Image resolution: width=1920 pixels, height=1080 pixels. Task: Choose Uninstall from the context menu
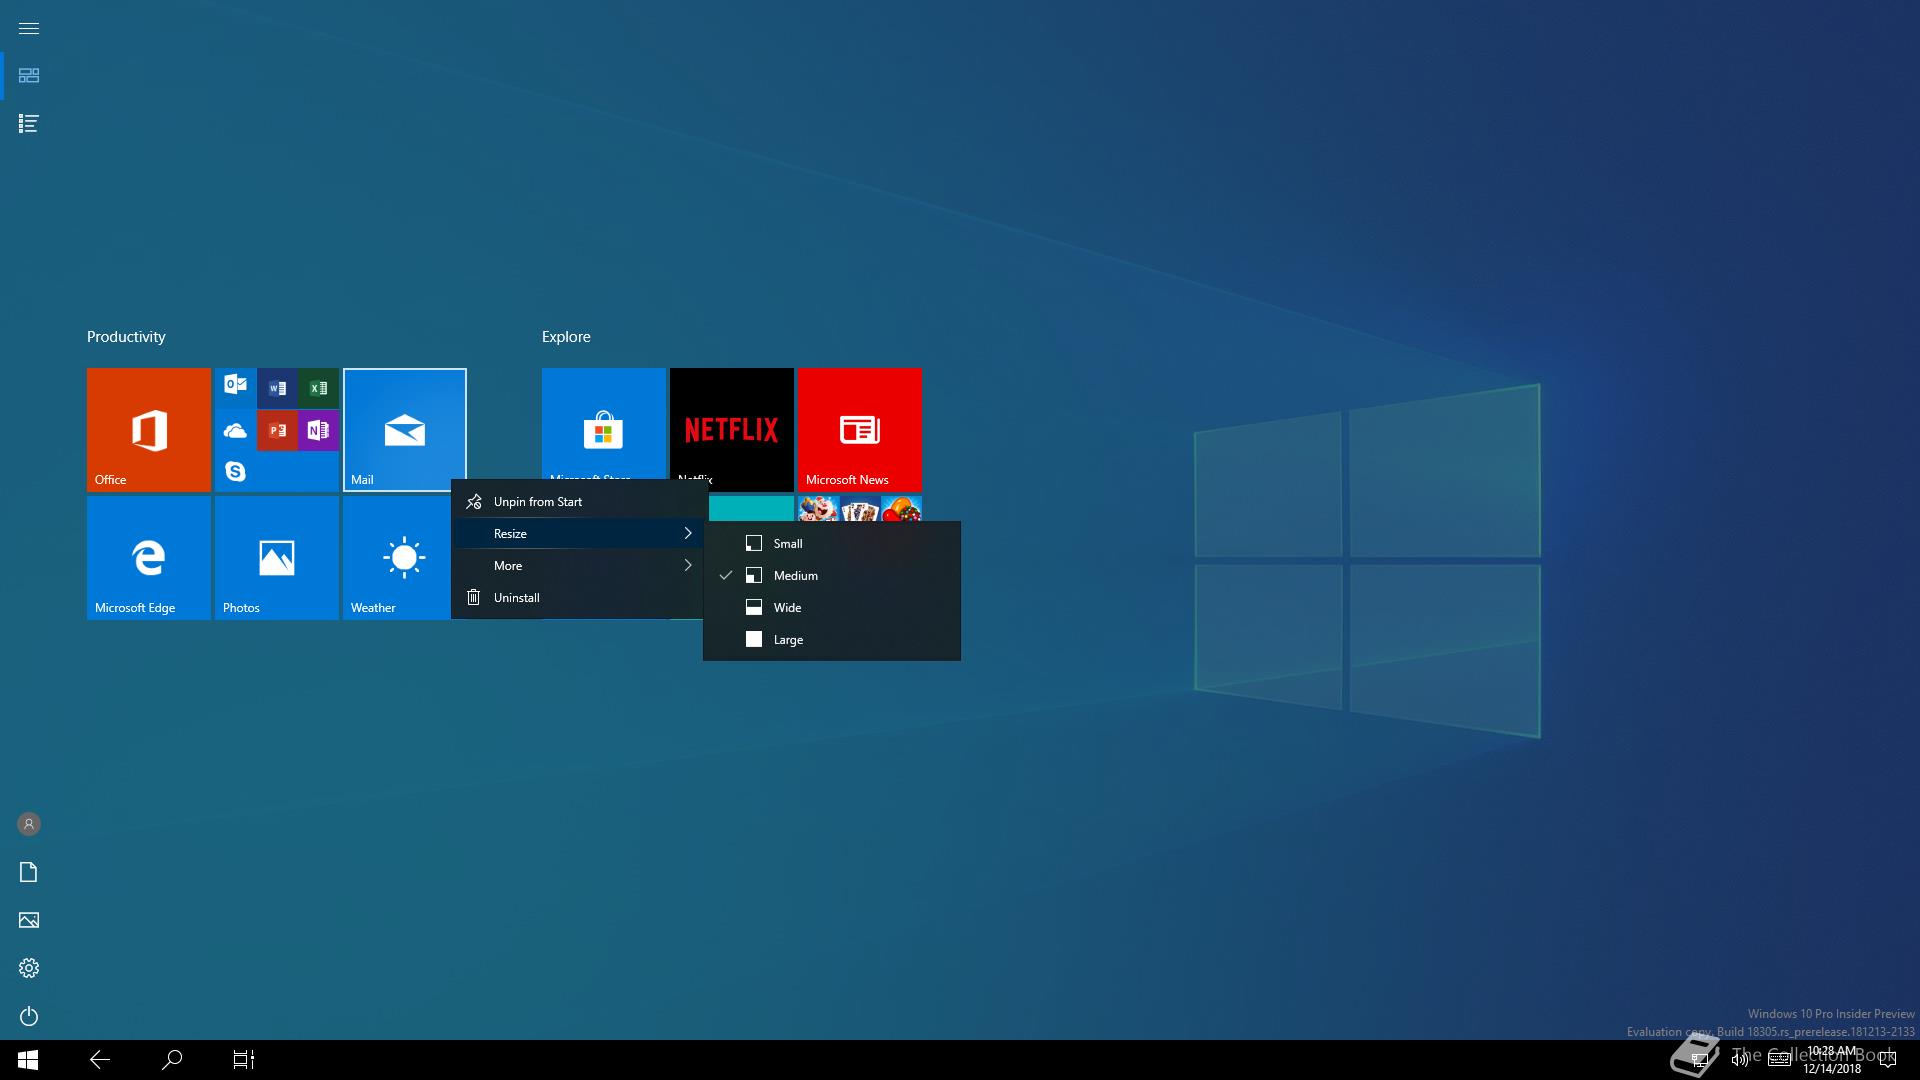click(580, 598)
